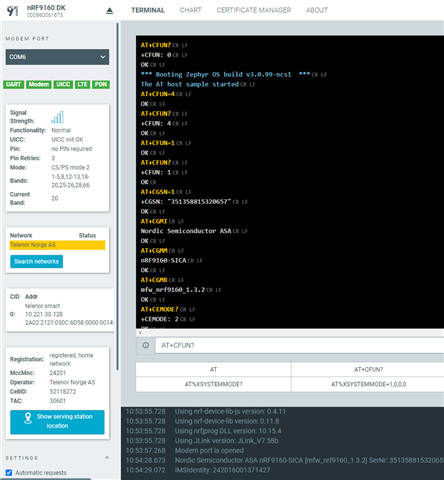Click the CellID value 52118272
This screenshot has width=444, height=480.
[x=63, y=391]
